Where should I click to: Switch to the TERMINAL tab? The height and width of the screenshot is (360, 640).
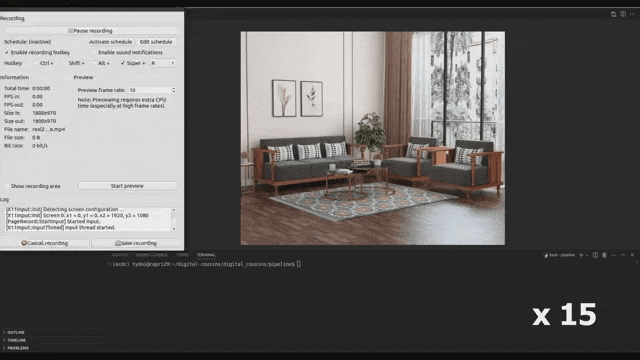coord(206,255)
